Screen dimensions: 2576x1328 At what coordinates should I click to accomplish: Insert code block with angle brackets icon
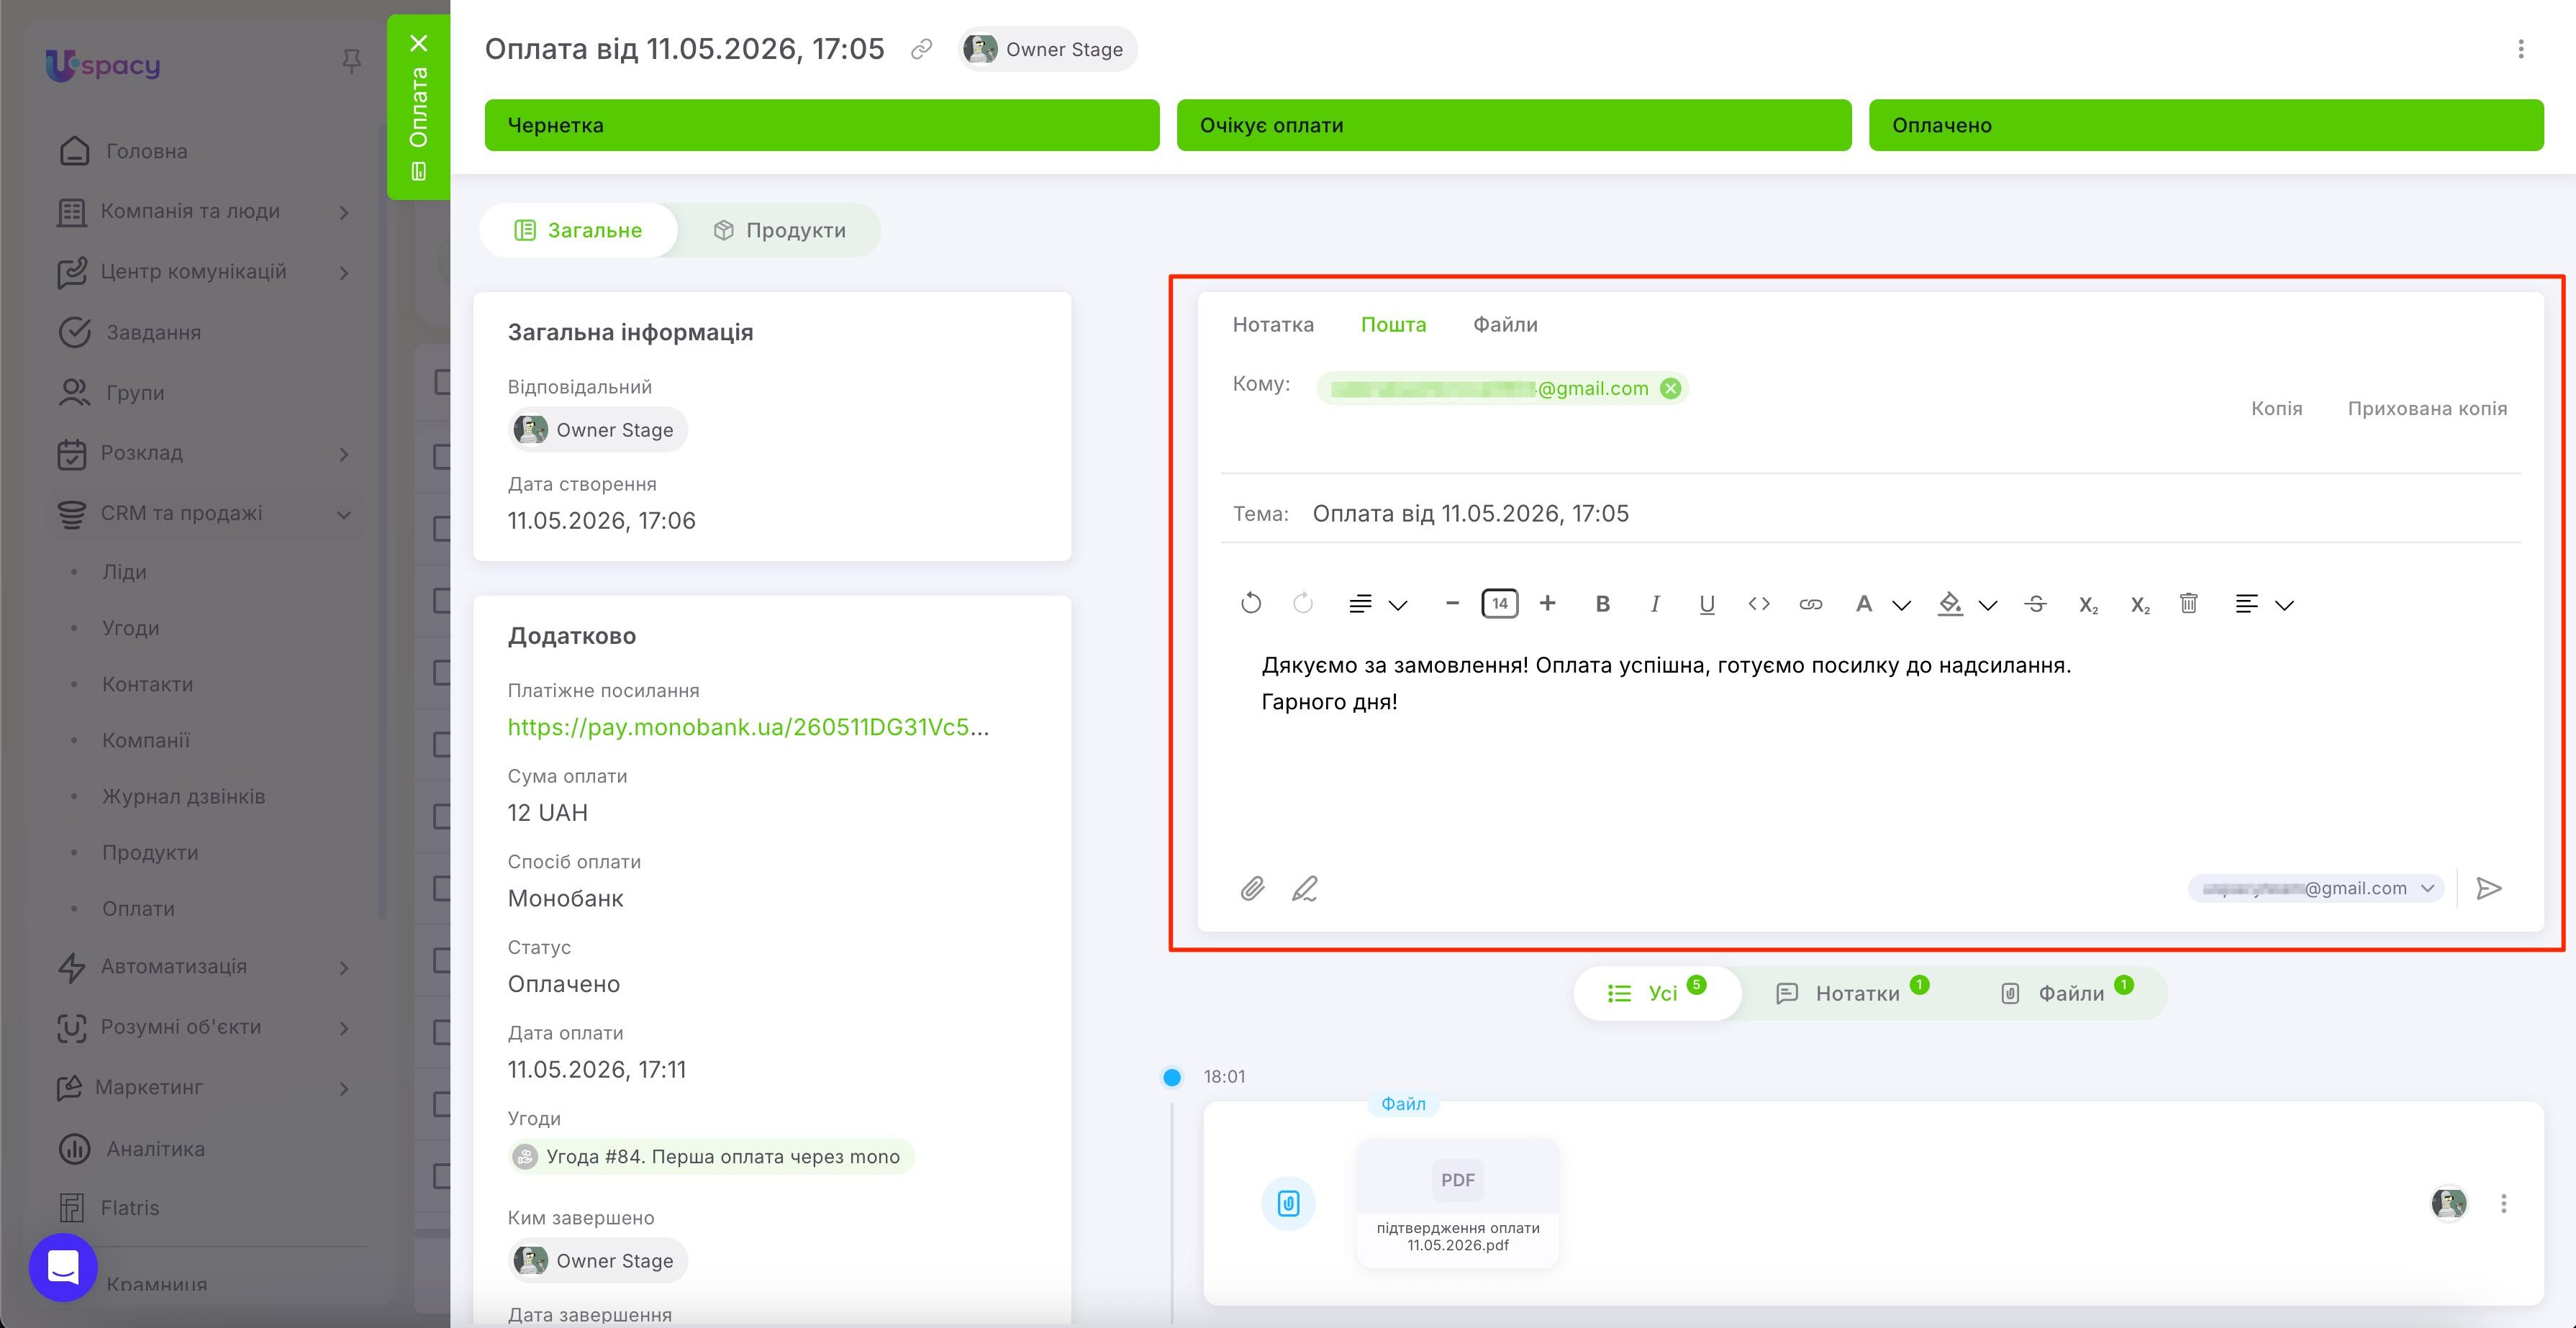(1759, 604)
